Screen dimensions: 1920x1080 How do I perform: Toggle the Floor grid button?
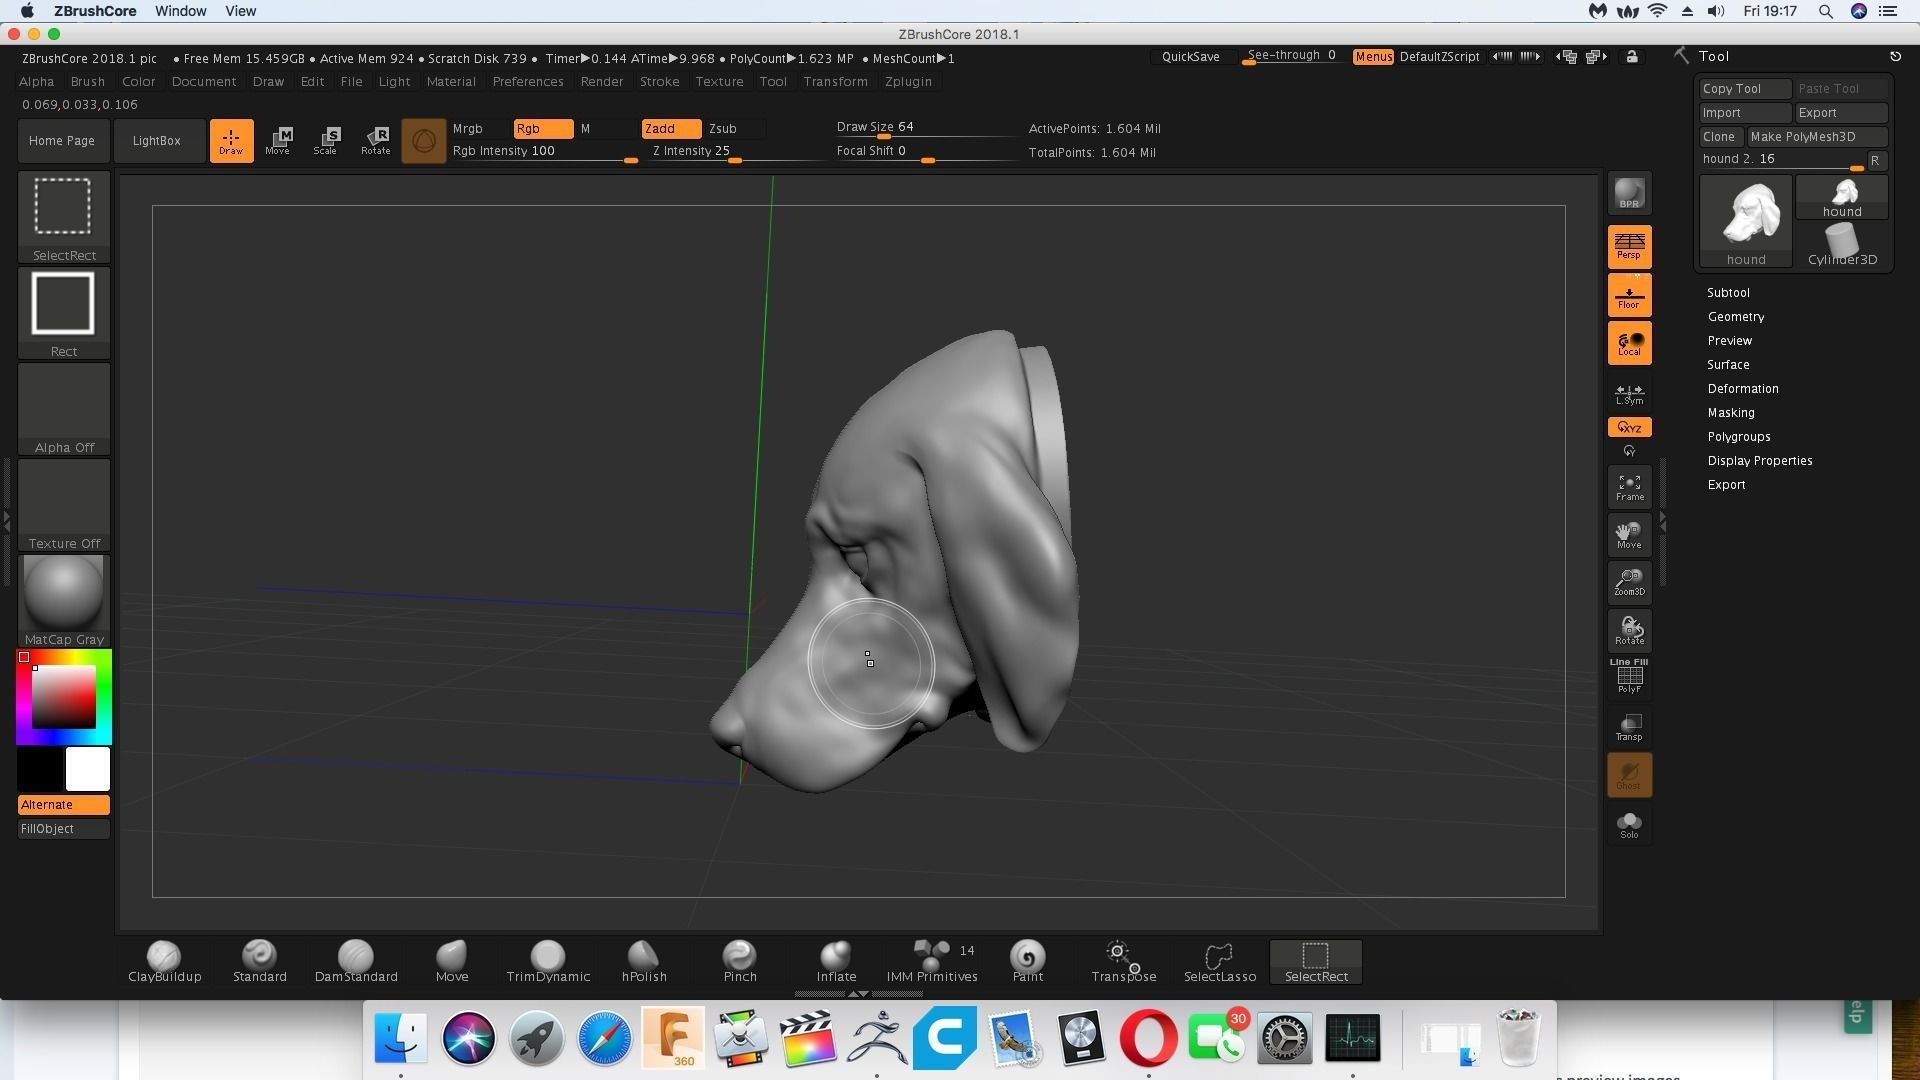pyautogui.click(x=1629, y=295)
